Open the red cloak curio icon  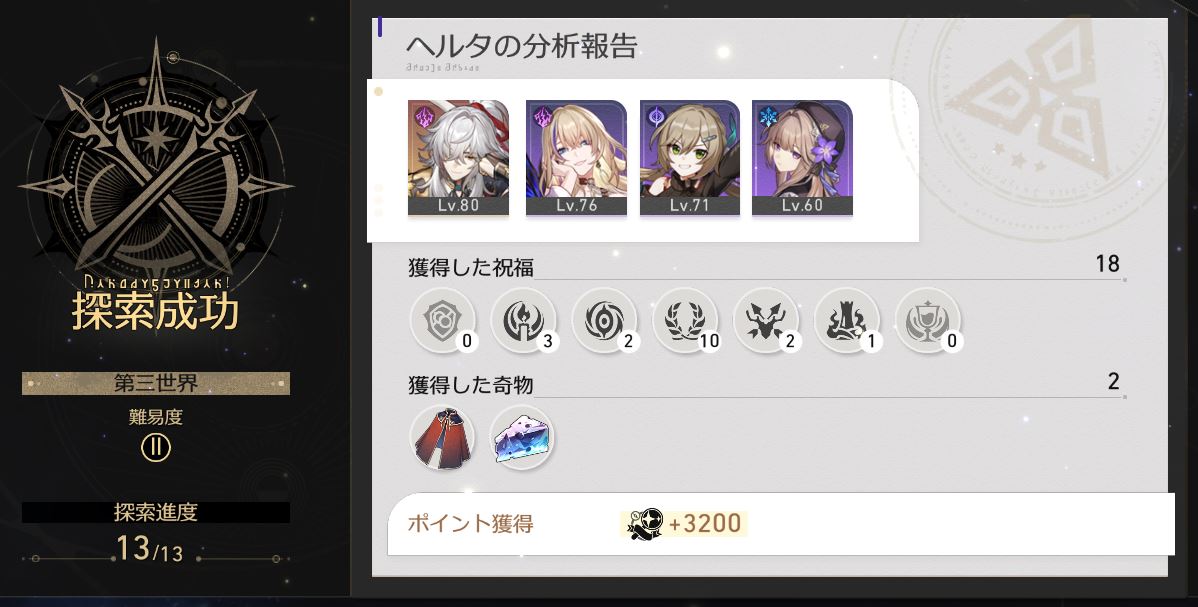[442, 437]
